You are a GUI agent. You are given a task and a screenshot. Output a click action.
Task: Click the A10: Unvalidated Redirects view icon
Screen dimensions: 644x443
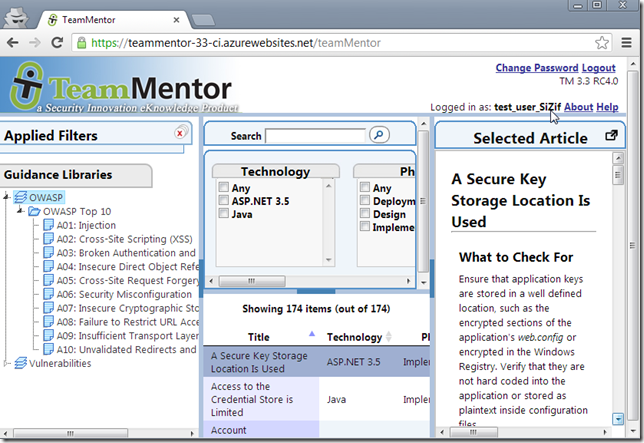pos(48,349)
